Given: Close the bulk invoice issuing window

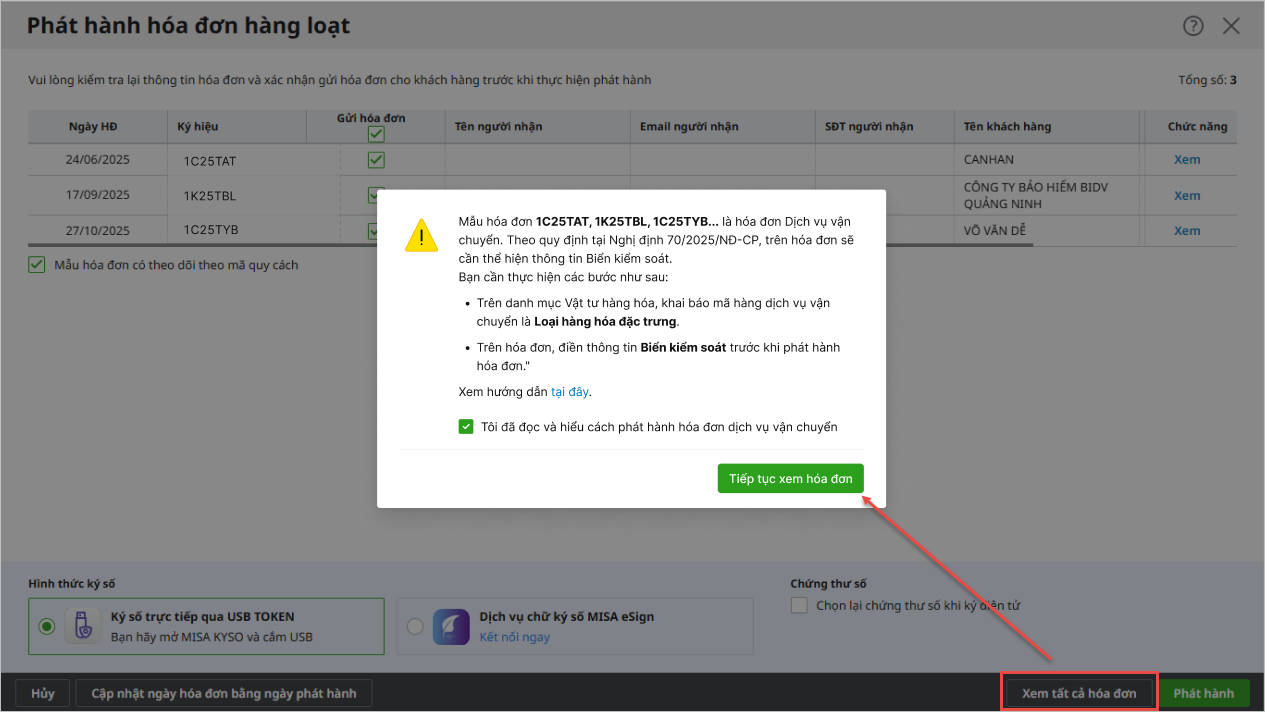Looking at the screenshot, I should click(1231, 26).
